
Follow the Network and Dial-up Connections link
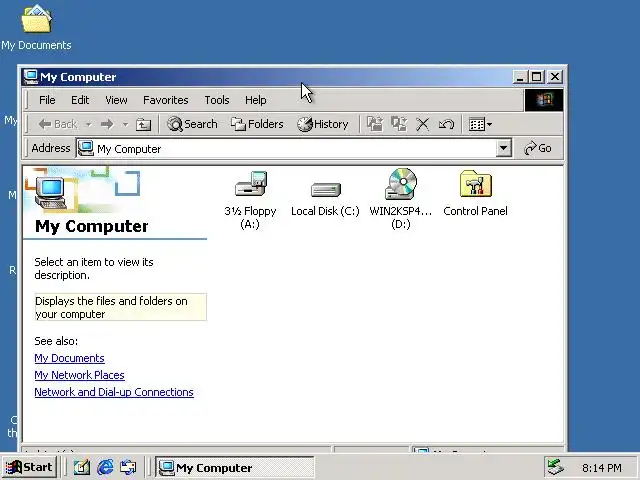pos(114,392)
